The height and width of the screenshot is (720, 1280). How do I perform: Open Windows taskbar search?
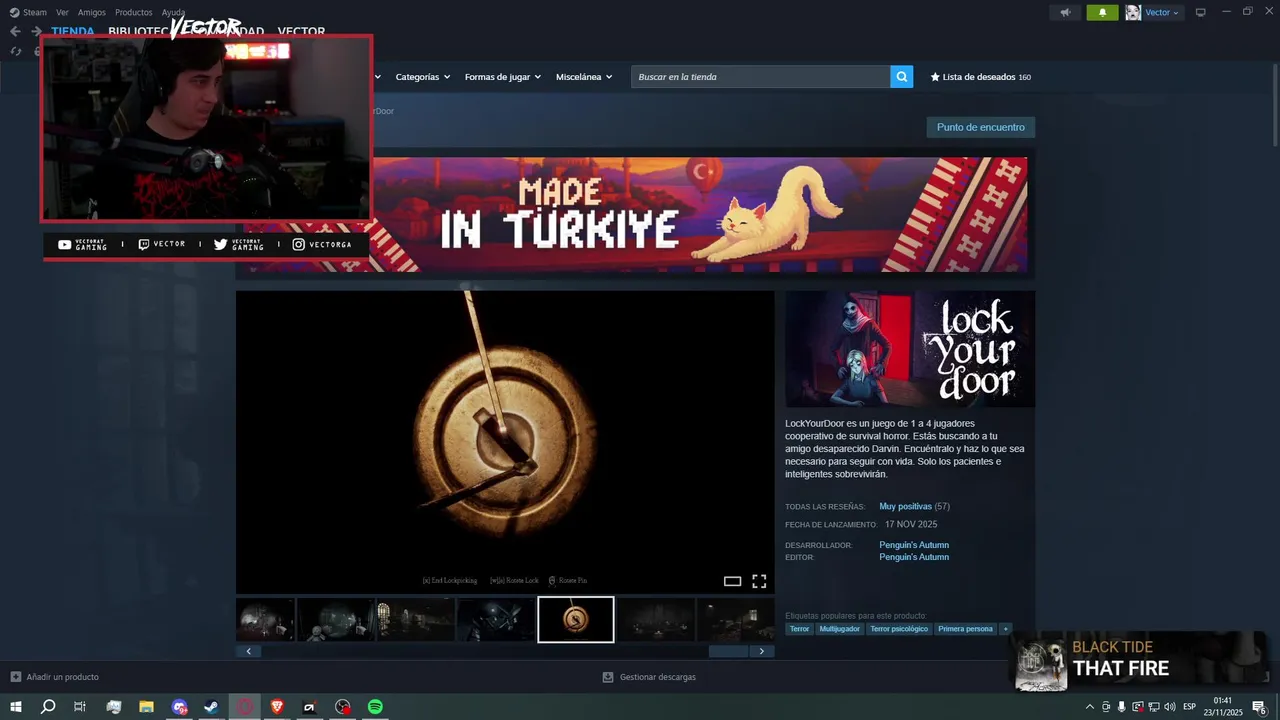[47, 707]
